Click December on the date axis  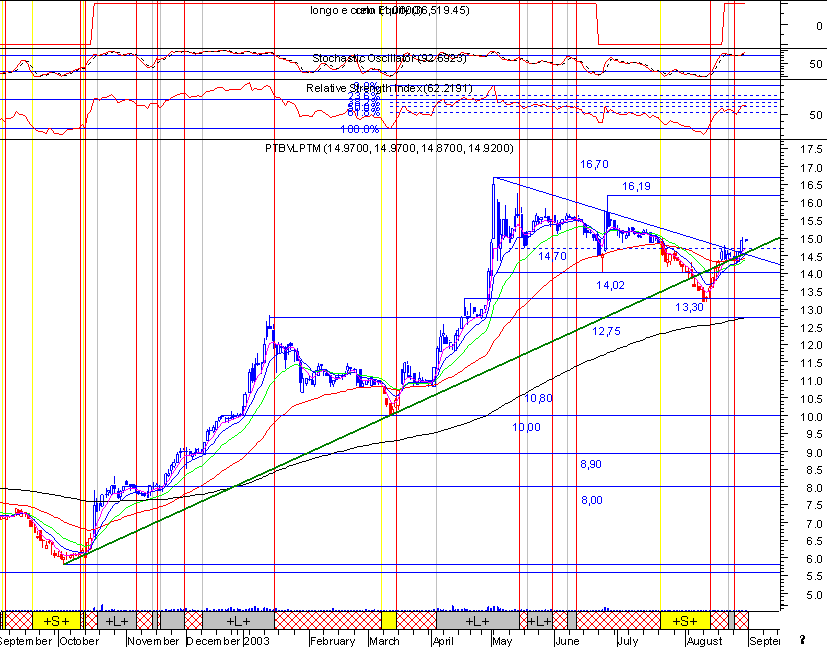click(x=214, y=641)
